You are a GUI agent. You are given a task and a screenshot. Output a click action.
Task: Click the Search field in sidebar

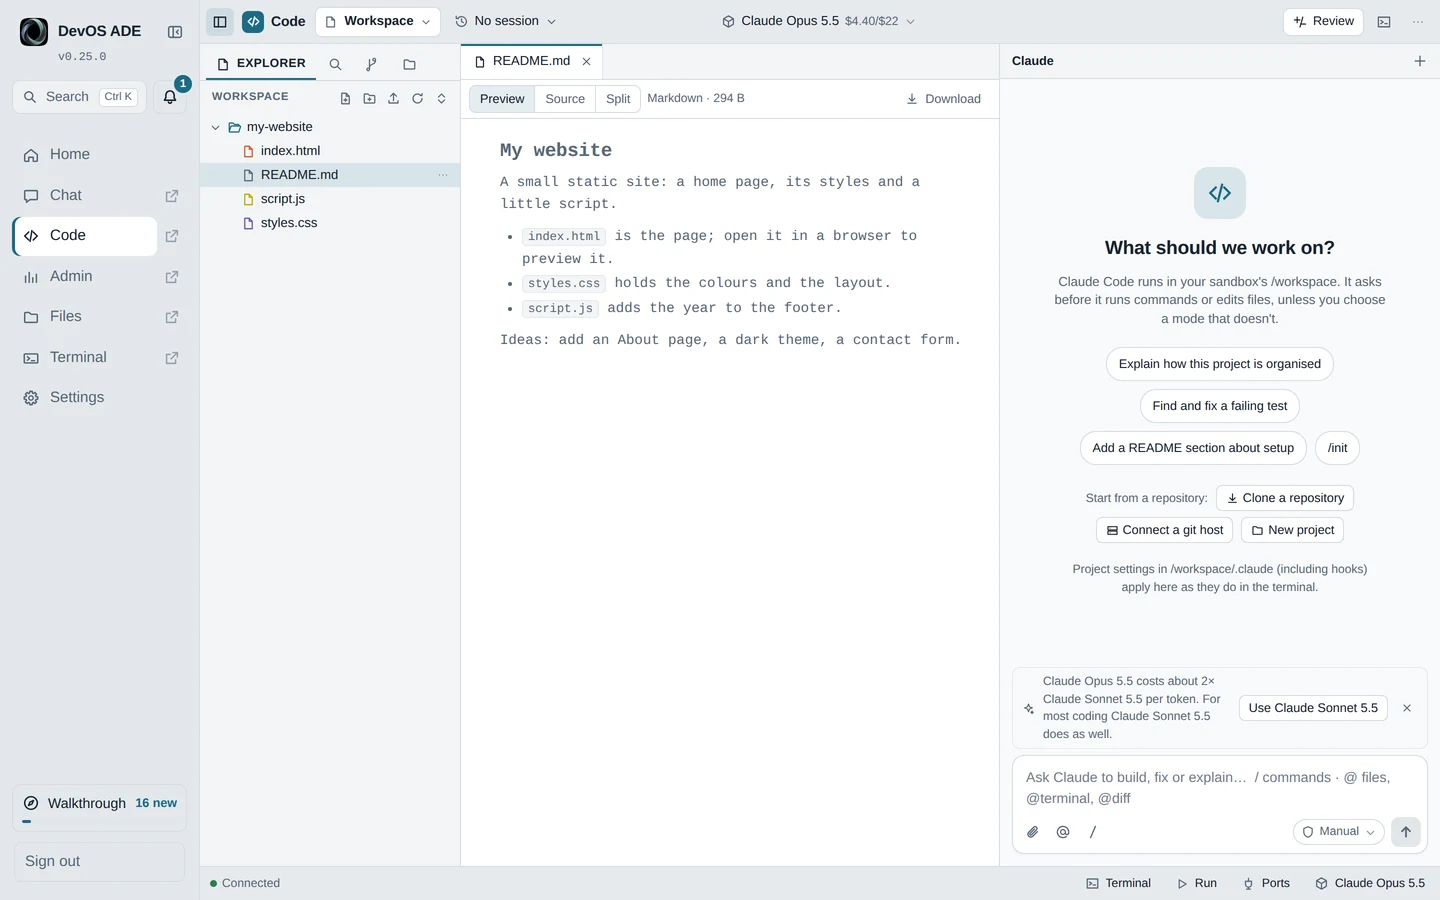(x=79, y=97)
